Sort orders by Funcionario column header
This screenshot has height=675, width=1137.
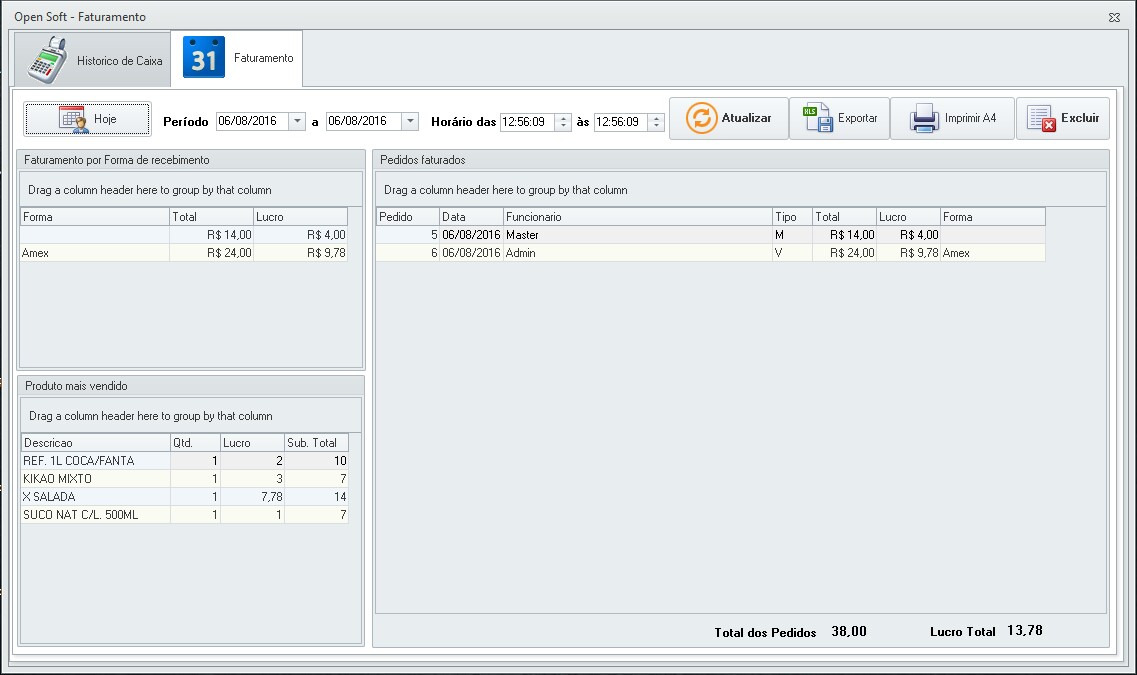[636, 217]
